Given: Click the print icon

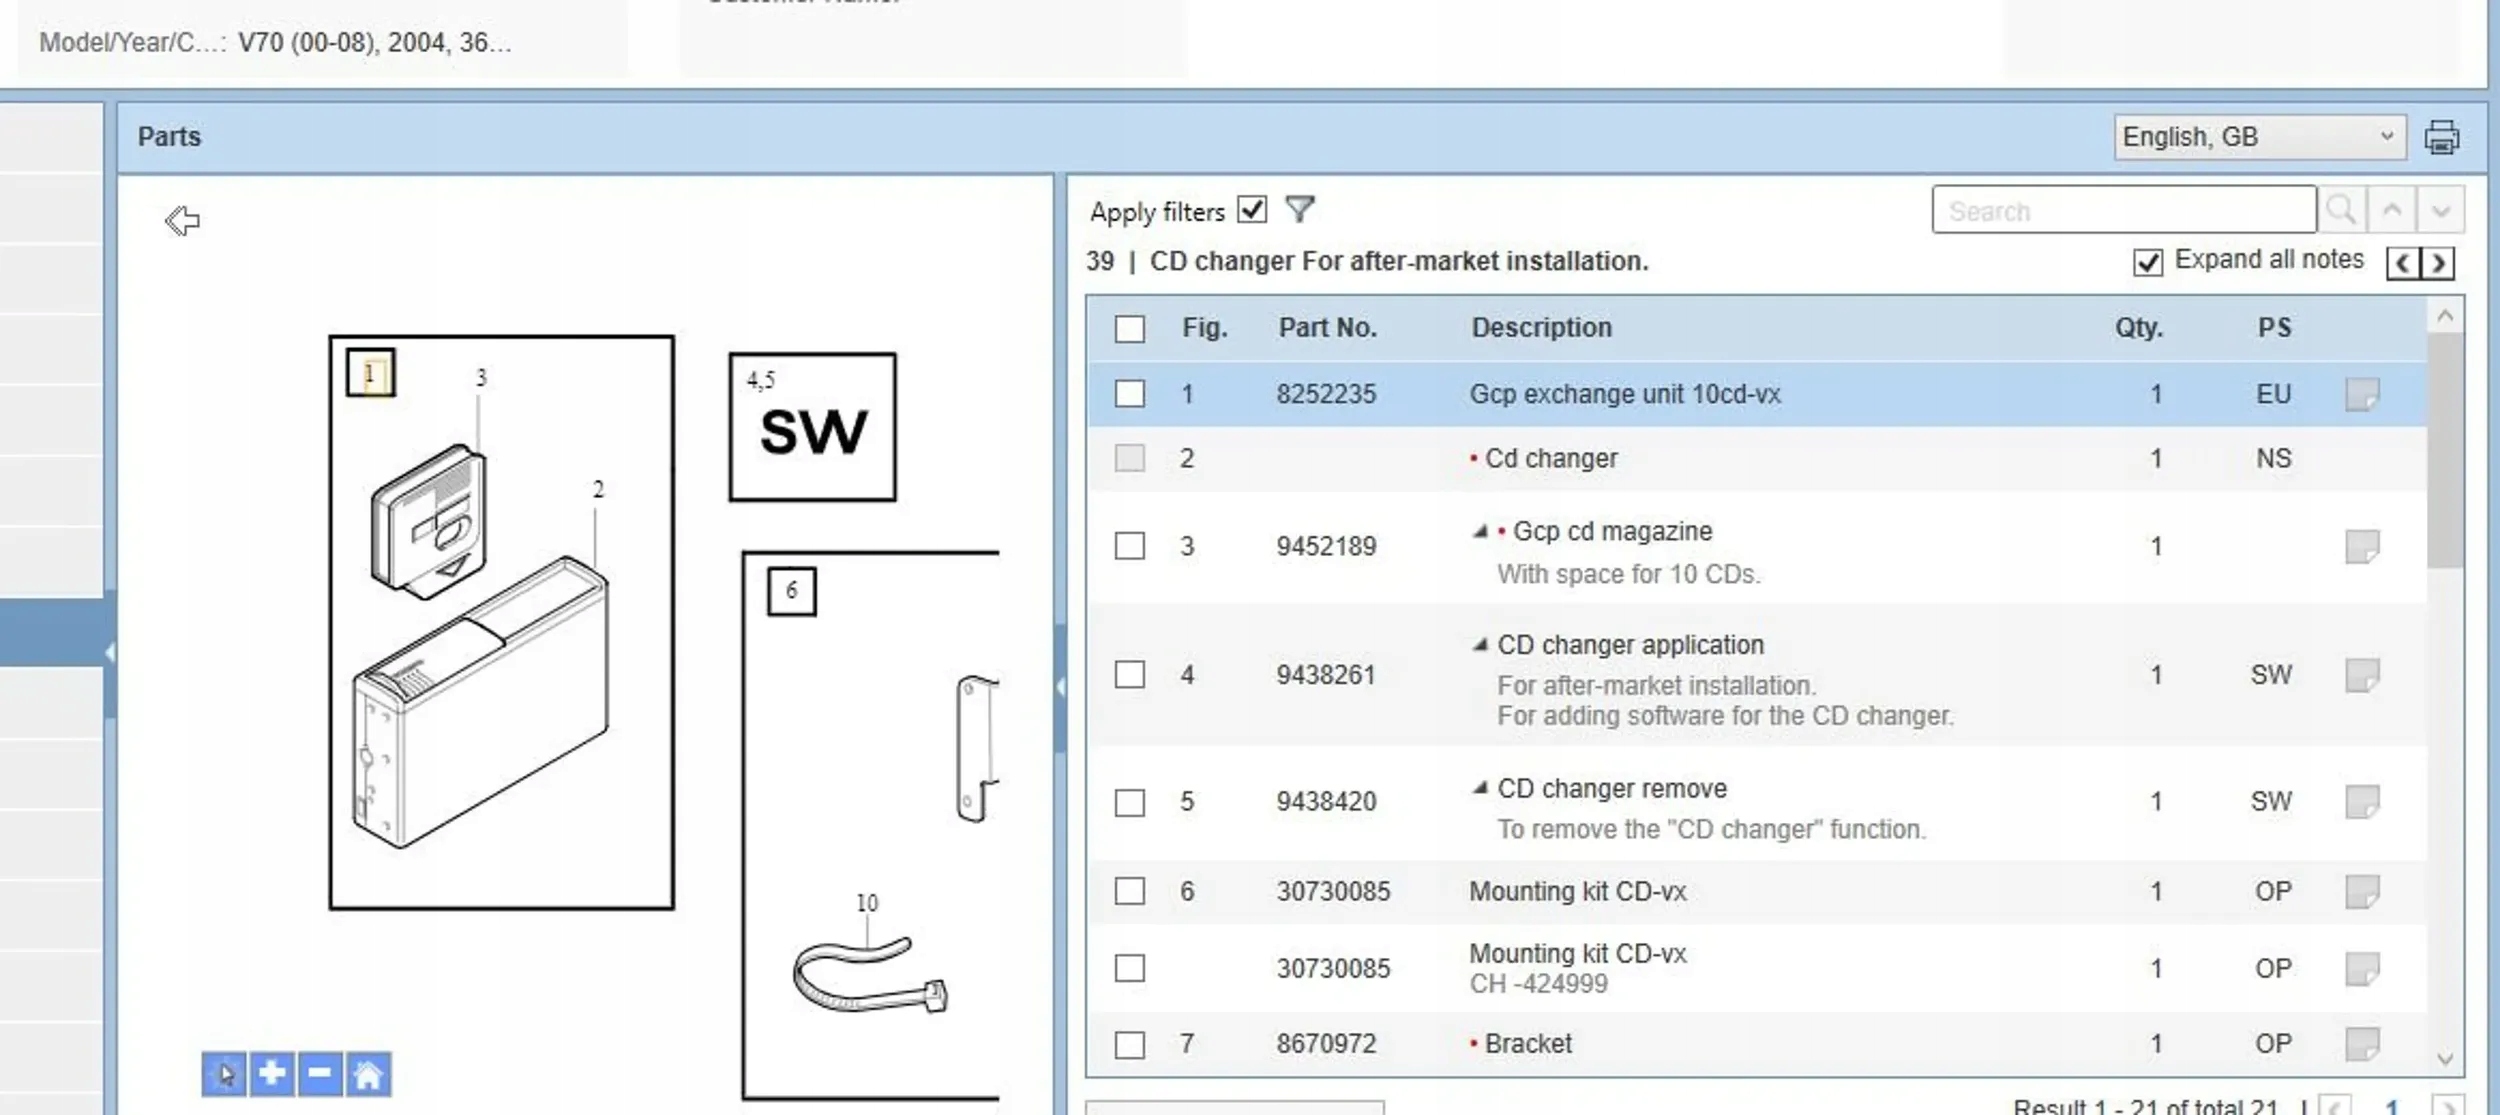Looking at the screenshot, I should pyautogui.click(x=2441, y=137).
